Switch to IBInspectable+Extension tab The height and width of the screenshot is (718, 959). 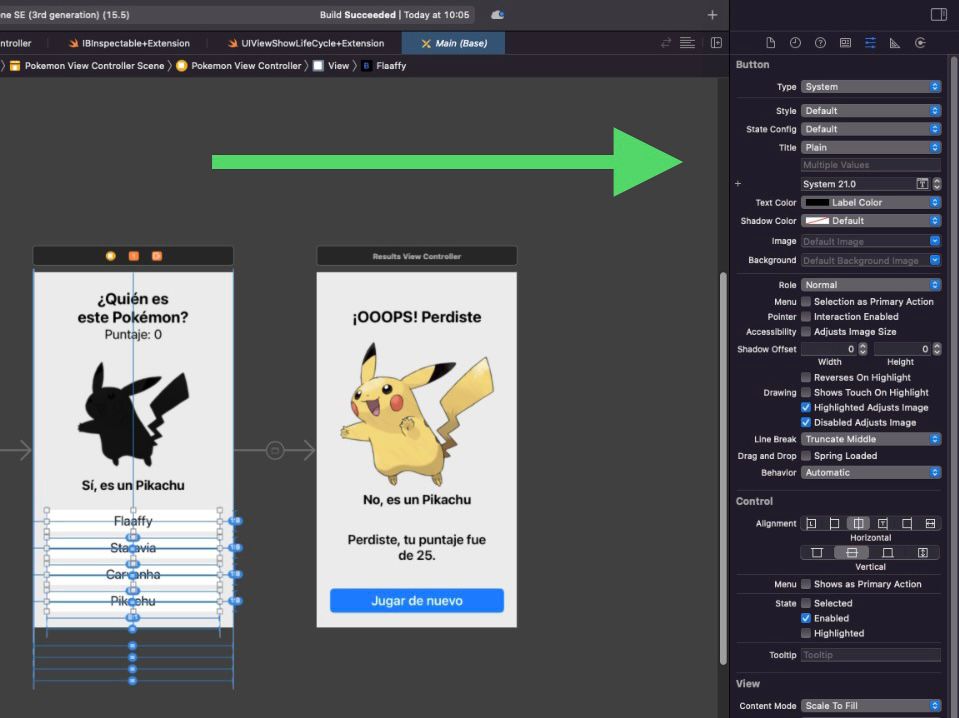click(129, 43)
